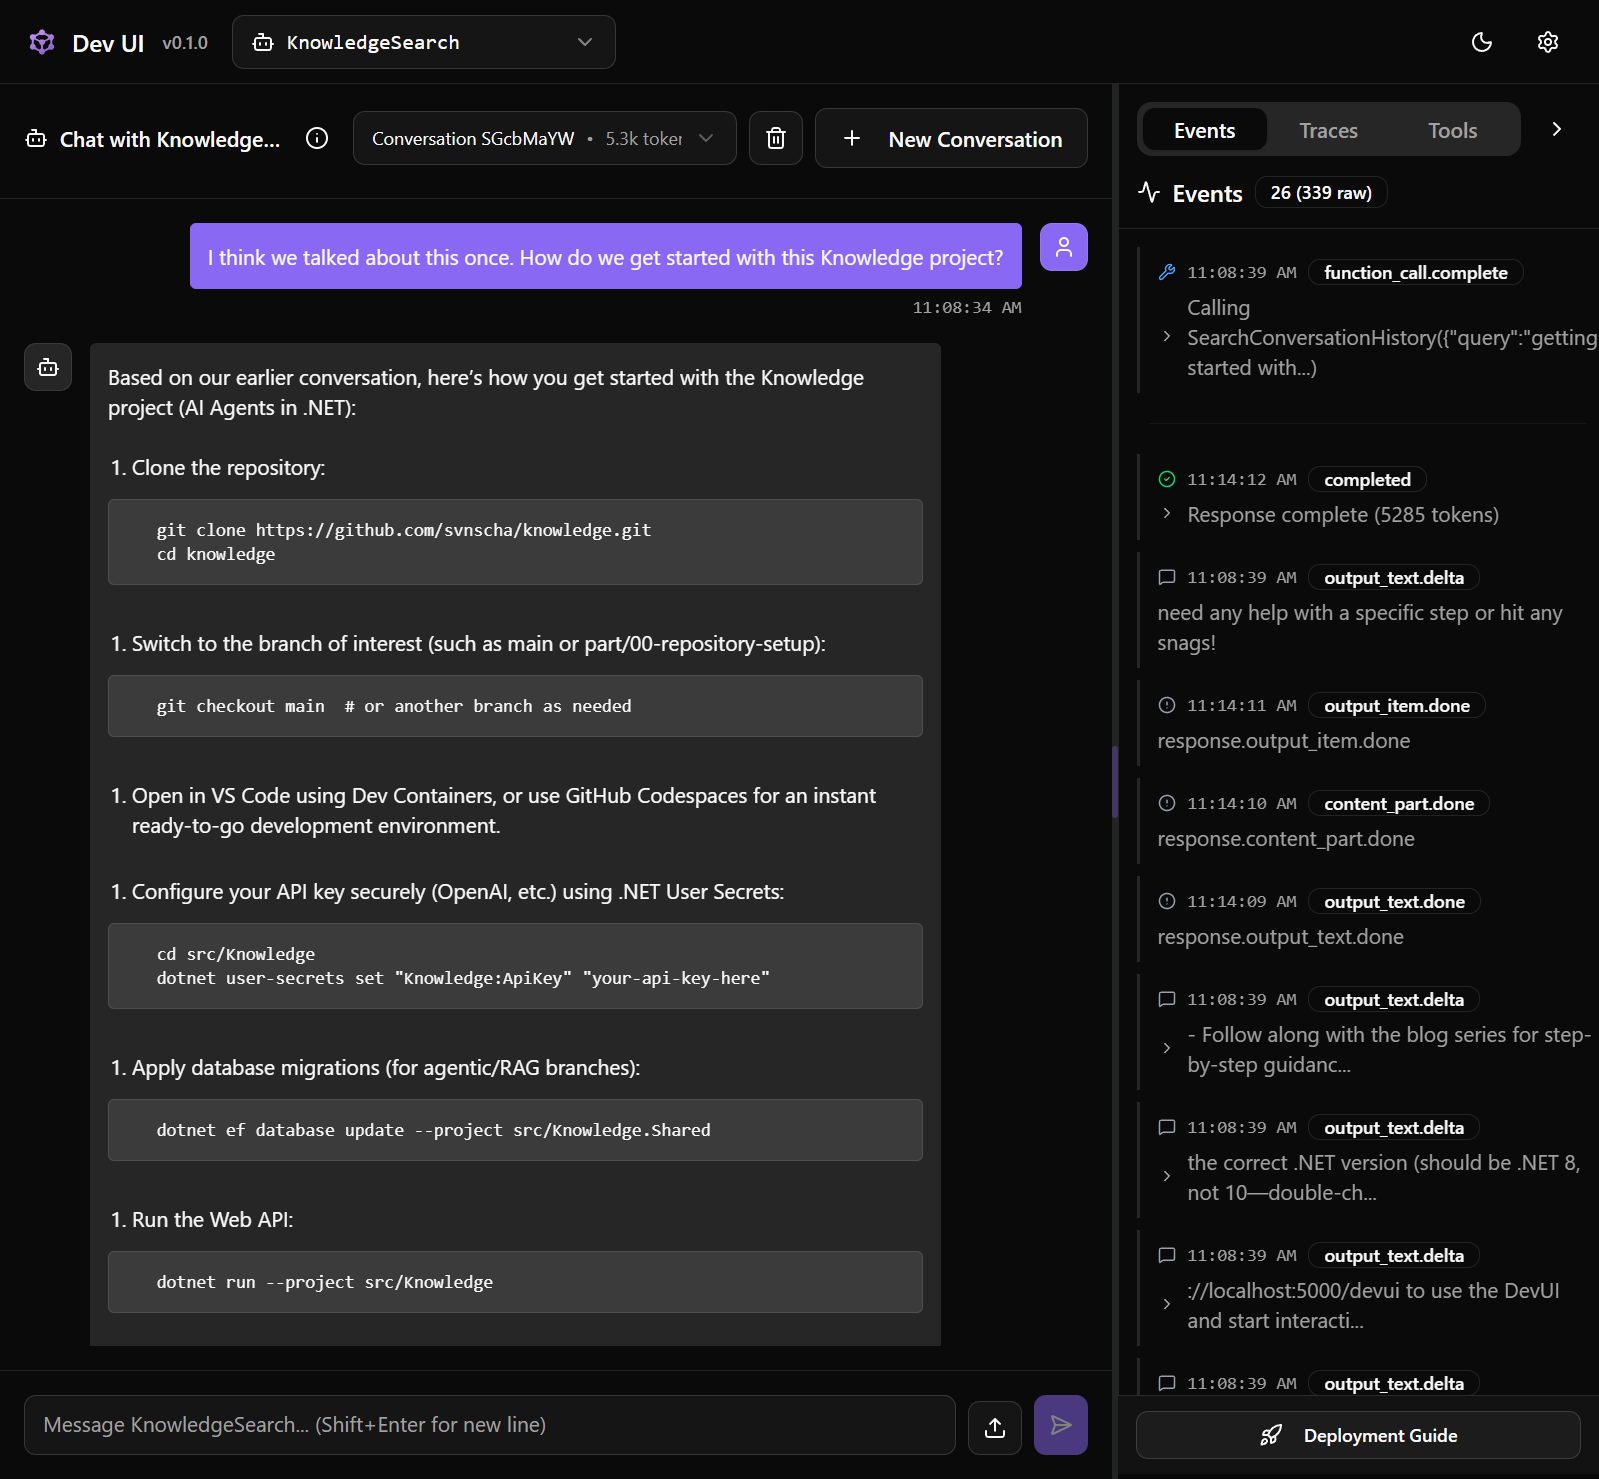Expand the Response complete event details
The width and height of the screenshot is (1599, 1479).
(x=1167, y=514)
